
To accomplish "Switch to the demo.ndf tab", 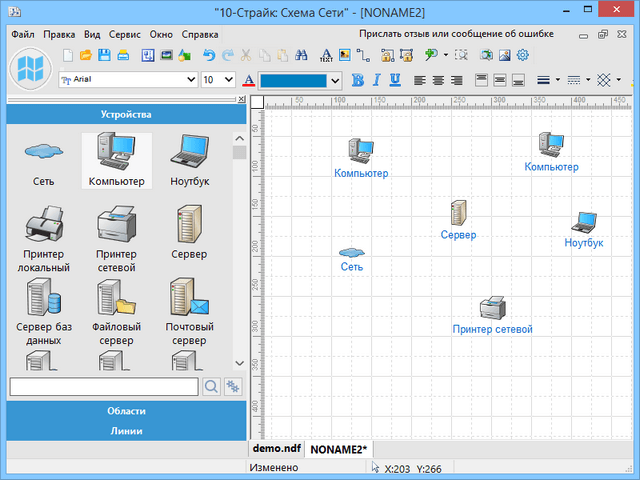I will click(x=276, y=449).
